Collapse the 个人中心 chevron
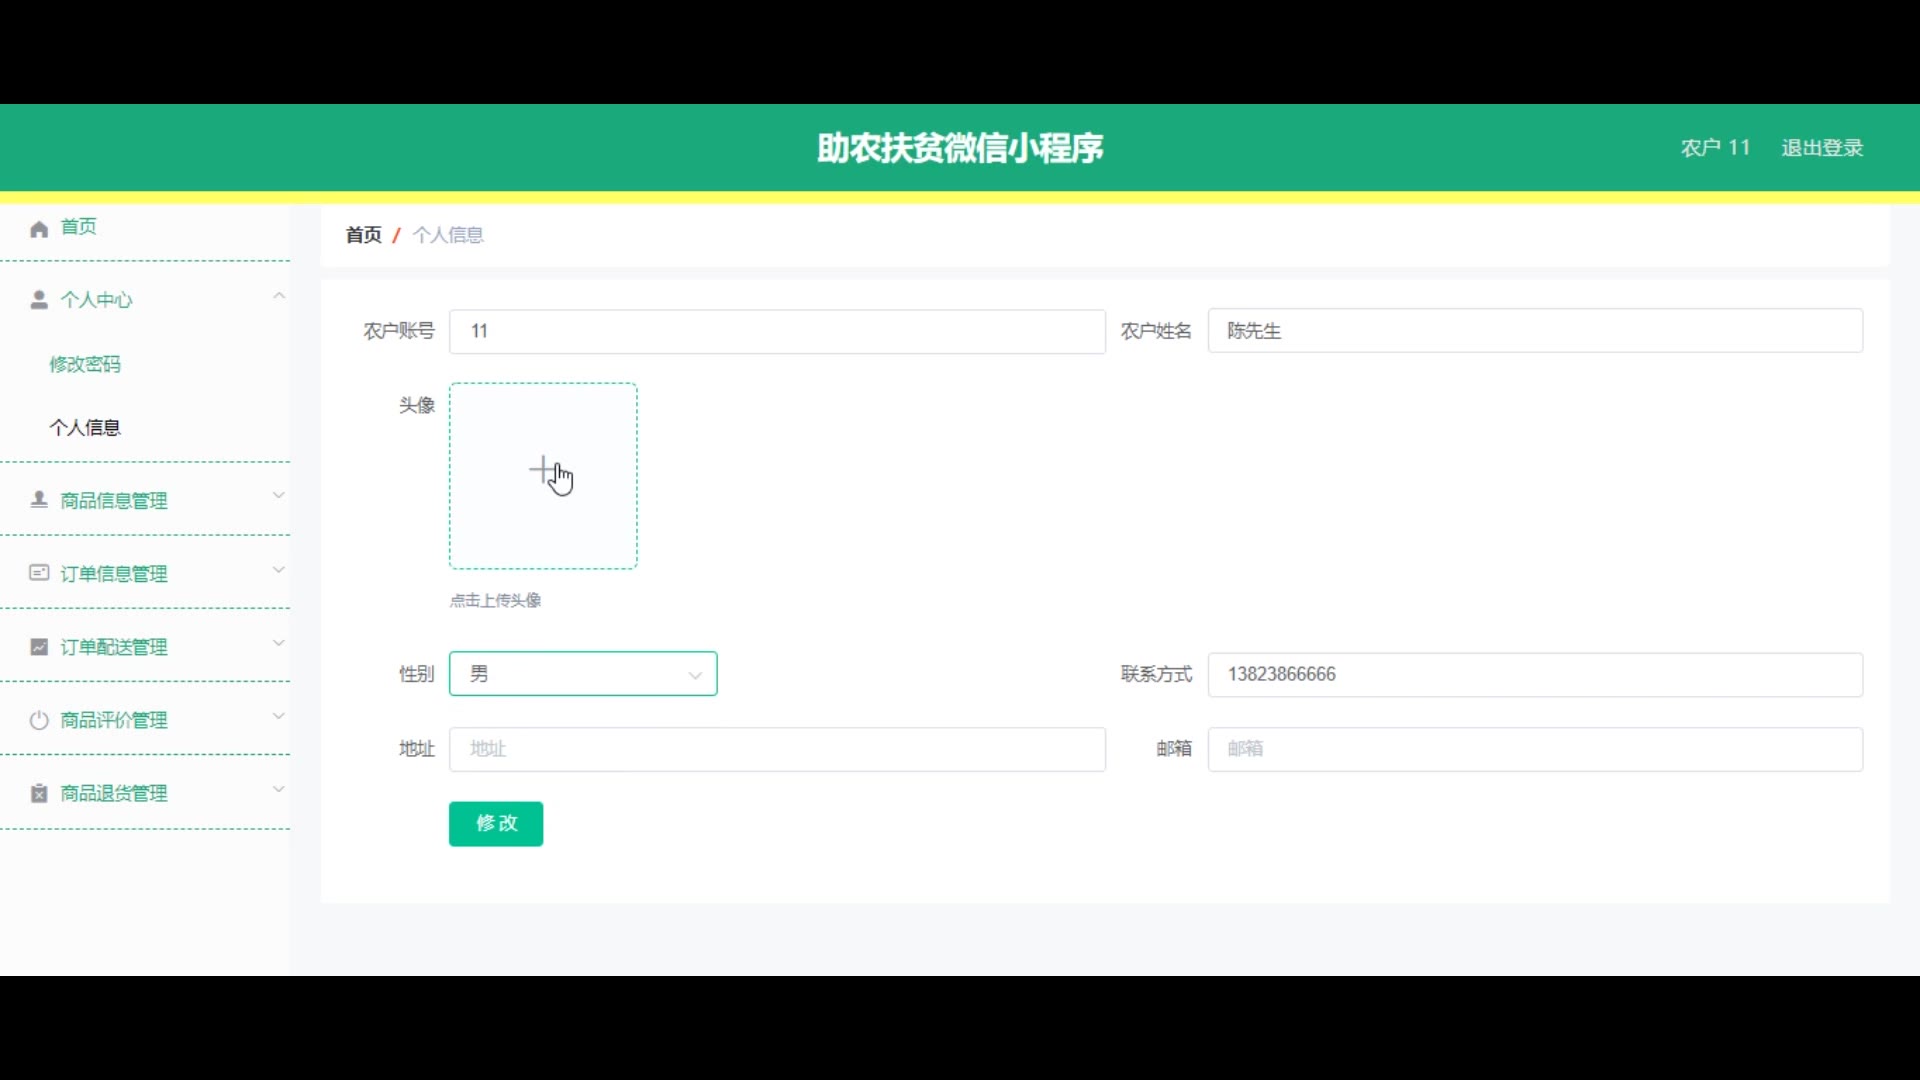The width and height of the screenshot is (1920, 1080). (279, 296)
